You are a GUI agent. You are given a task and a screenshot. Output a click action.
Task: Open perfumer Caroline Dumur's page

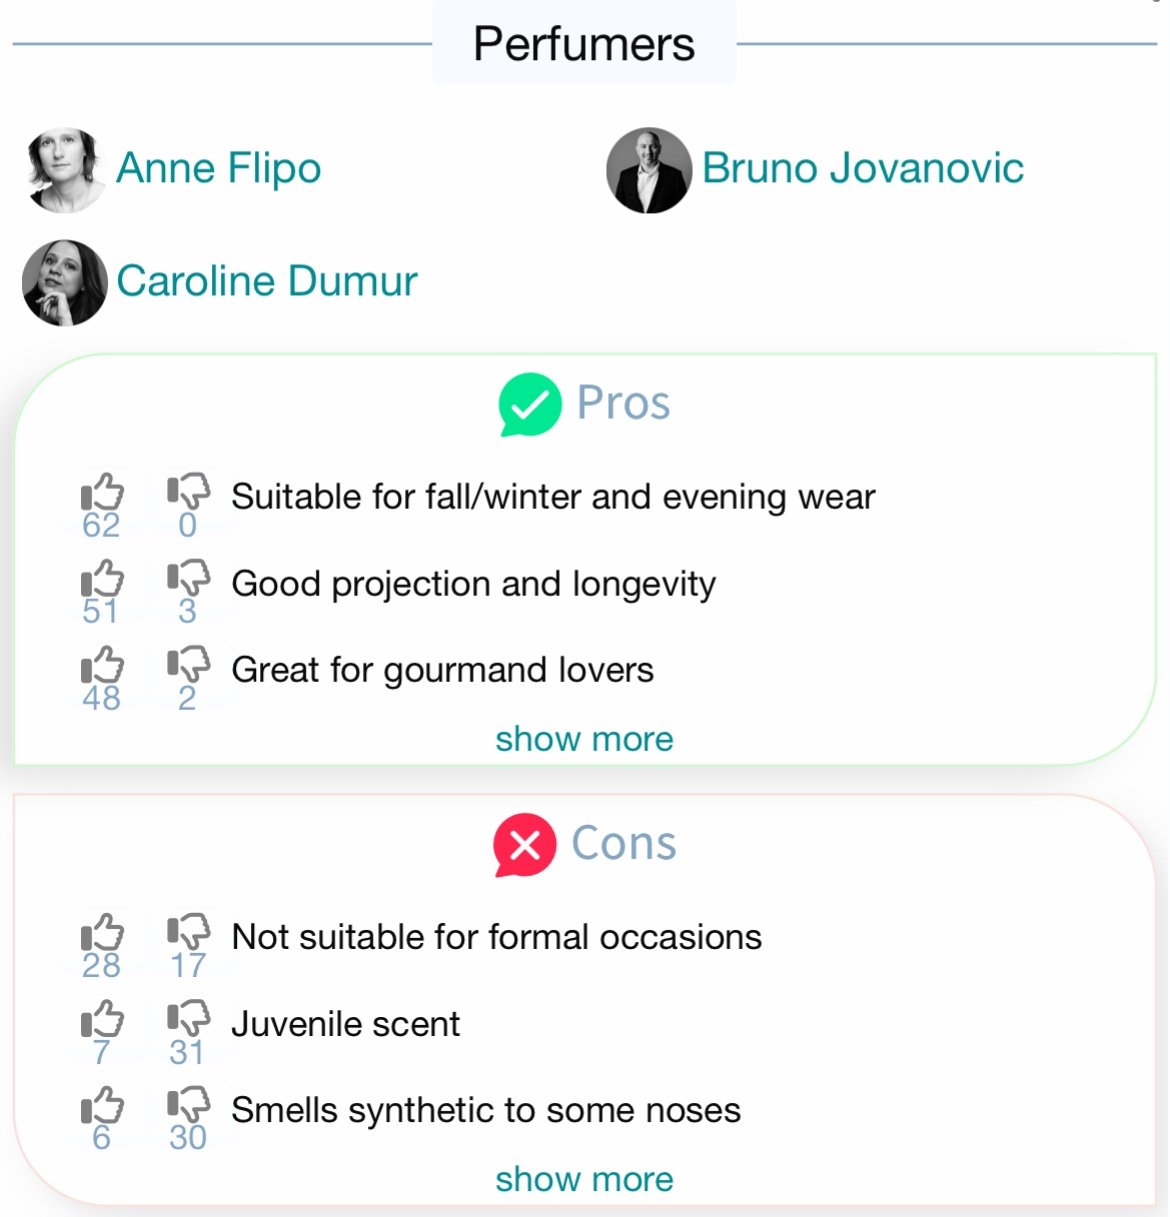(x=267, y=281)
